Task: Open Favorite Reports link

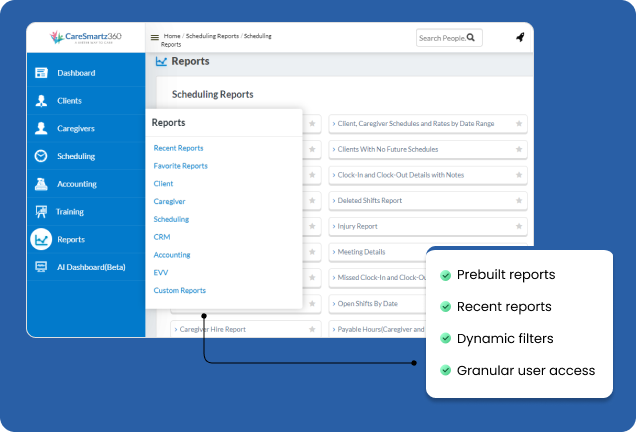Action: (180, 166)
